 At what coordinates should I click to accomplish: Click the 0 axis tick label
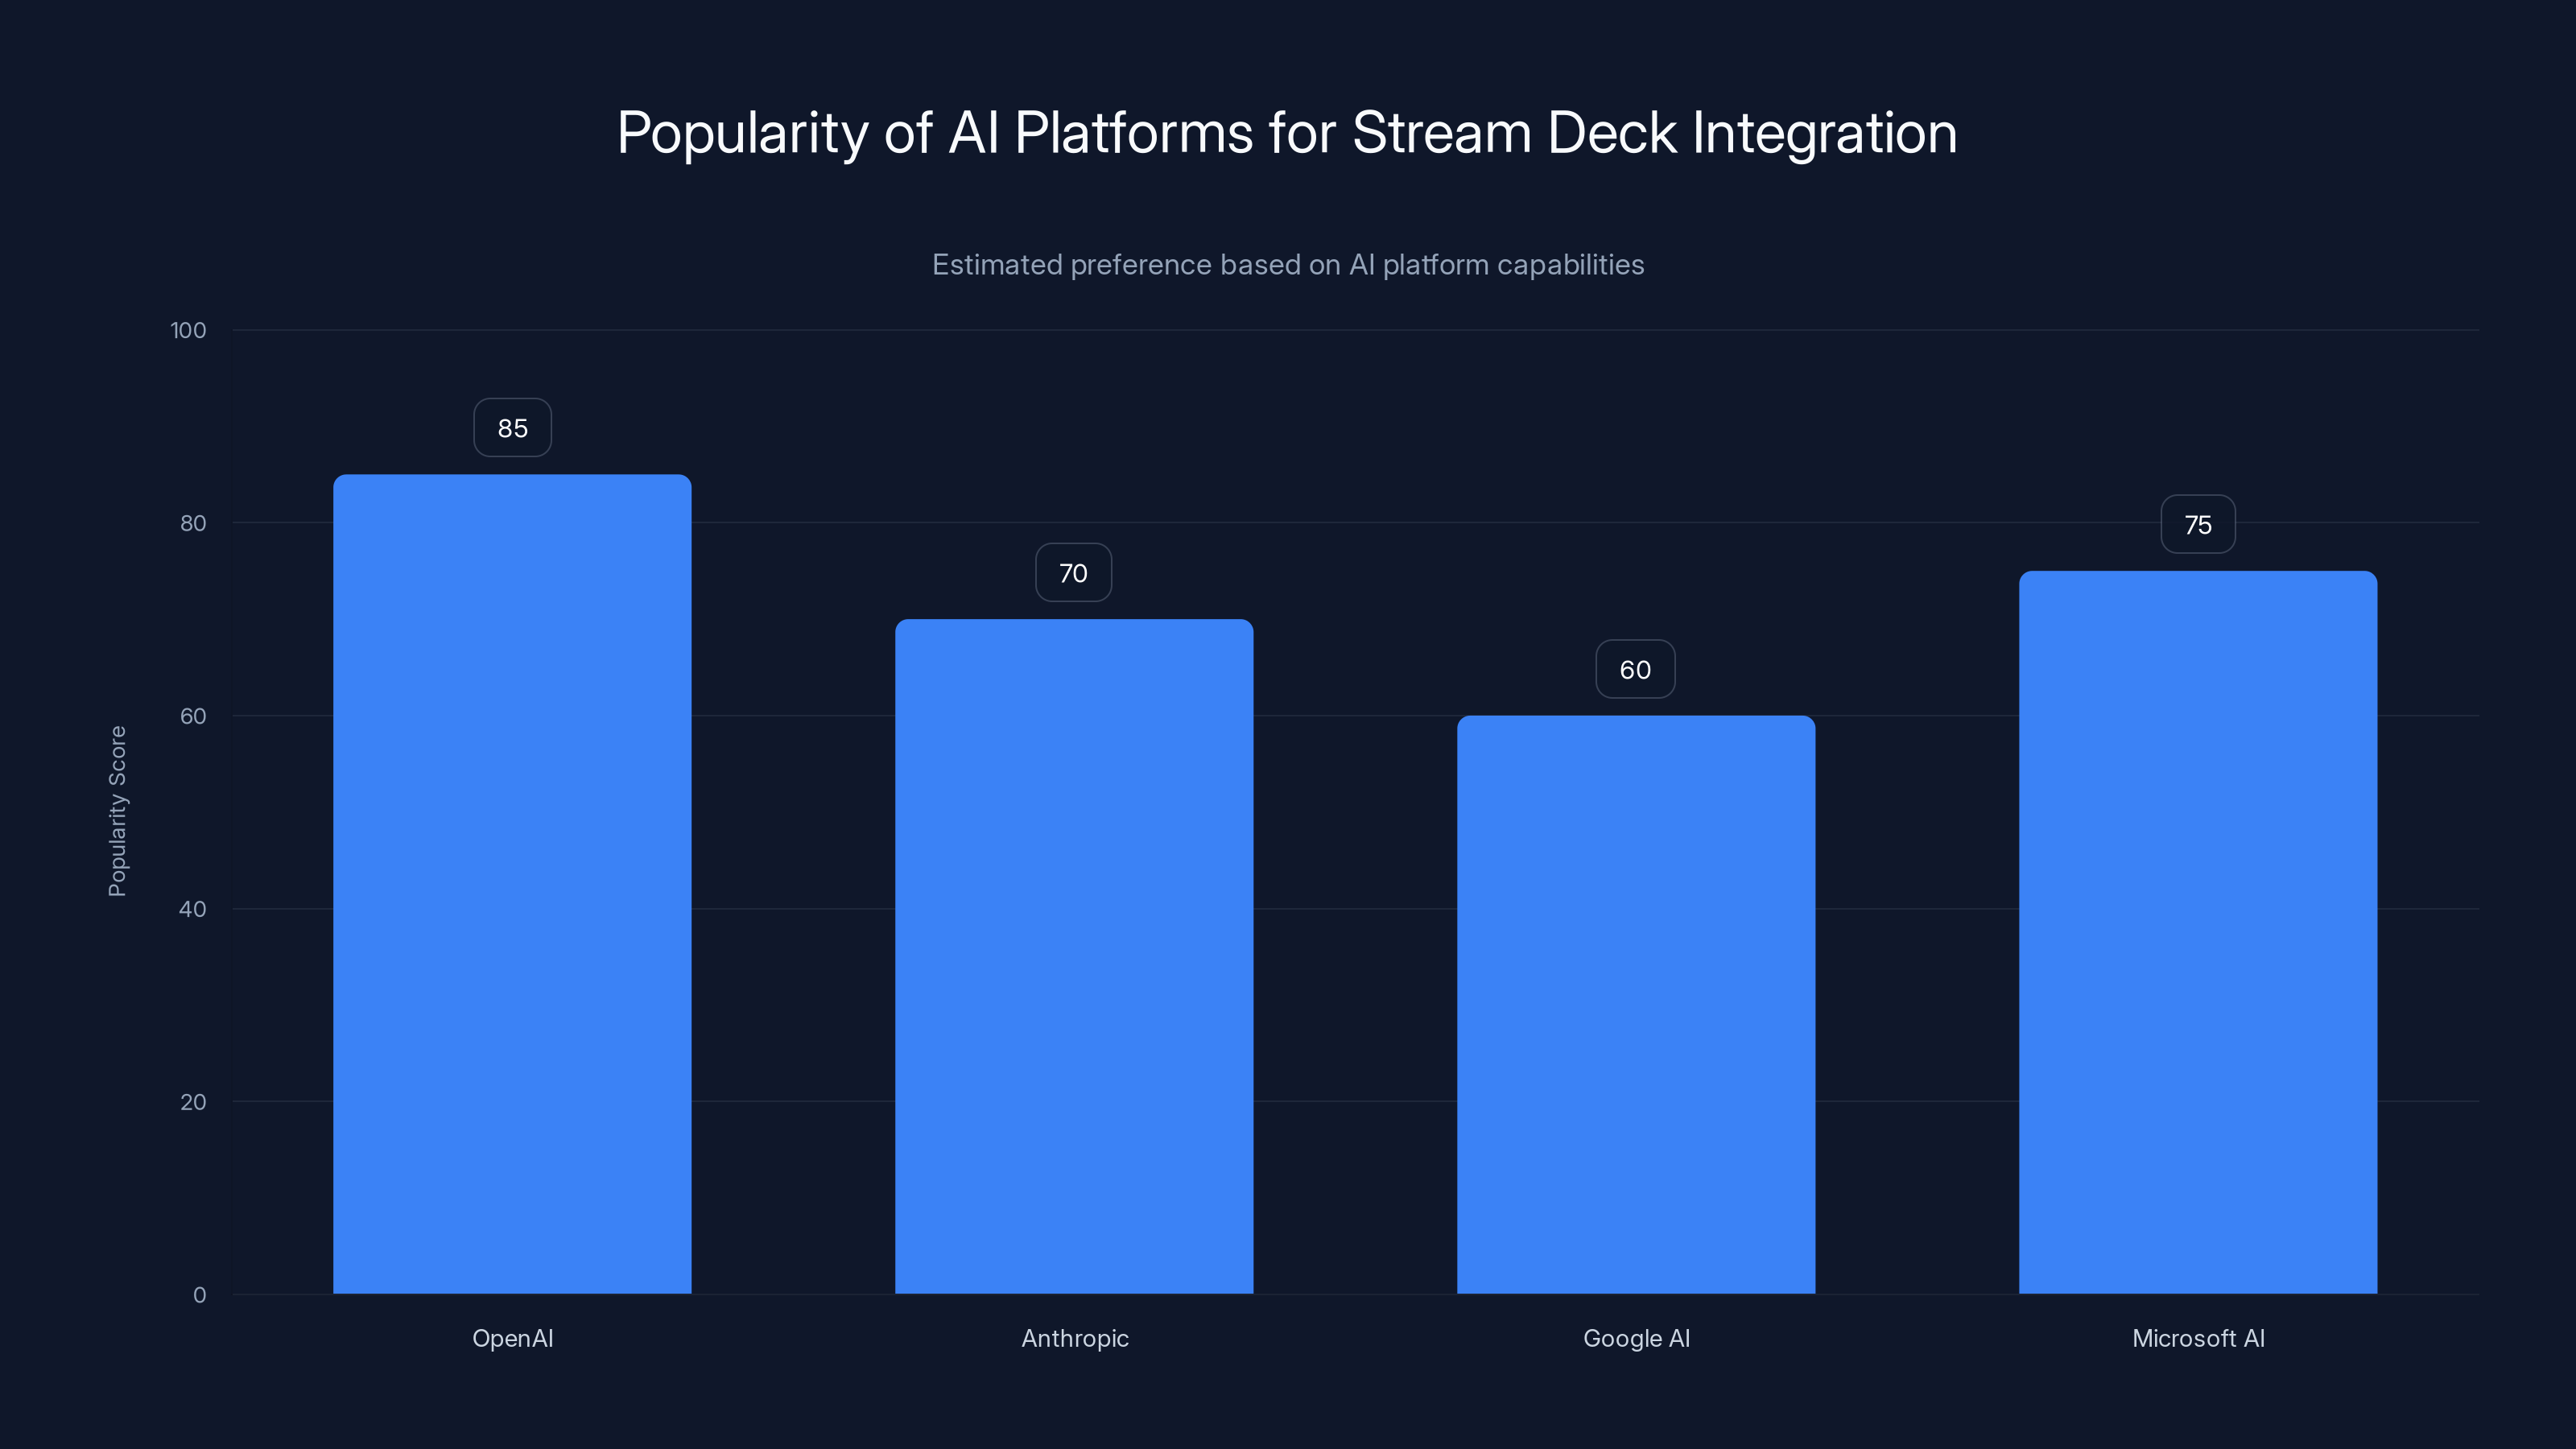coord(200,1295)
